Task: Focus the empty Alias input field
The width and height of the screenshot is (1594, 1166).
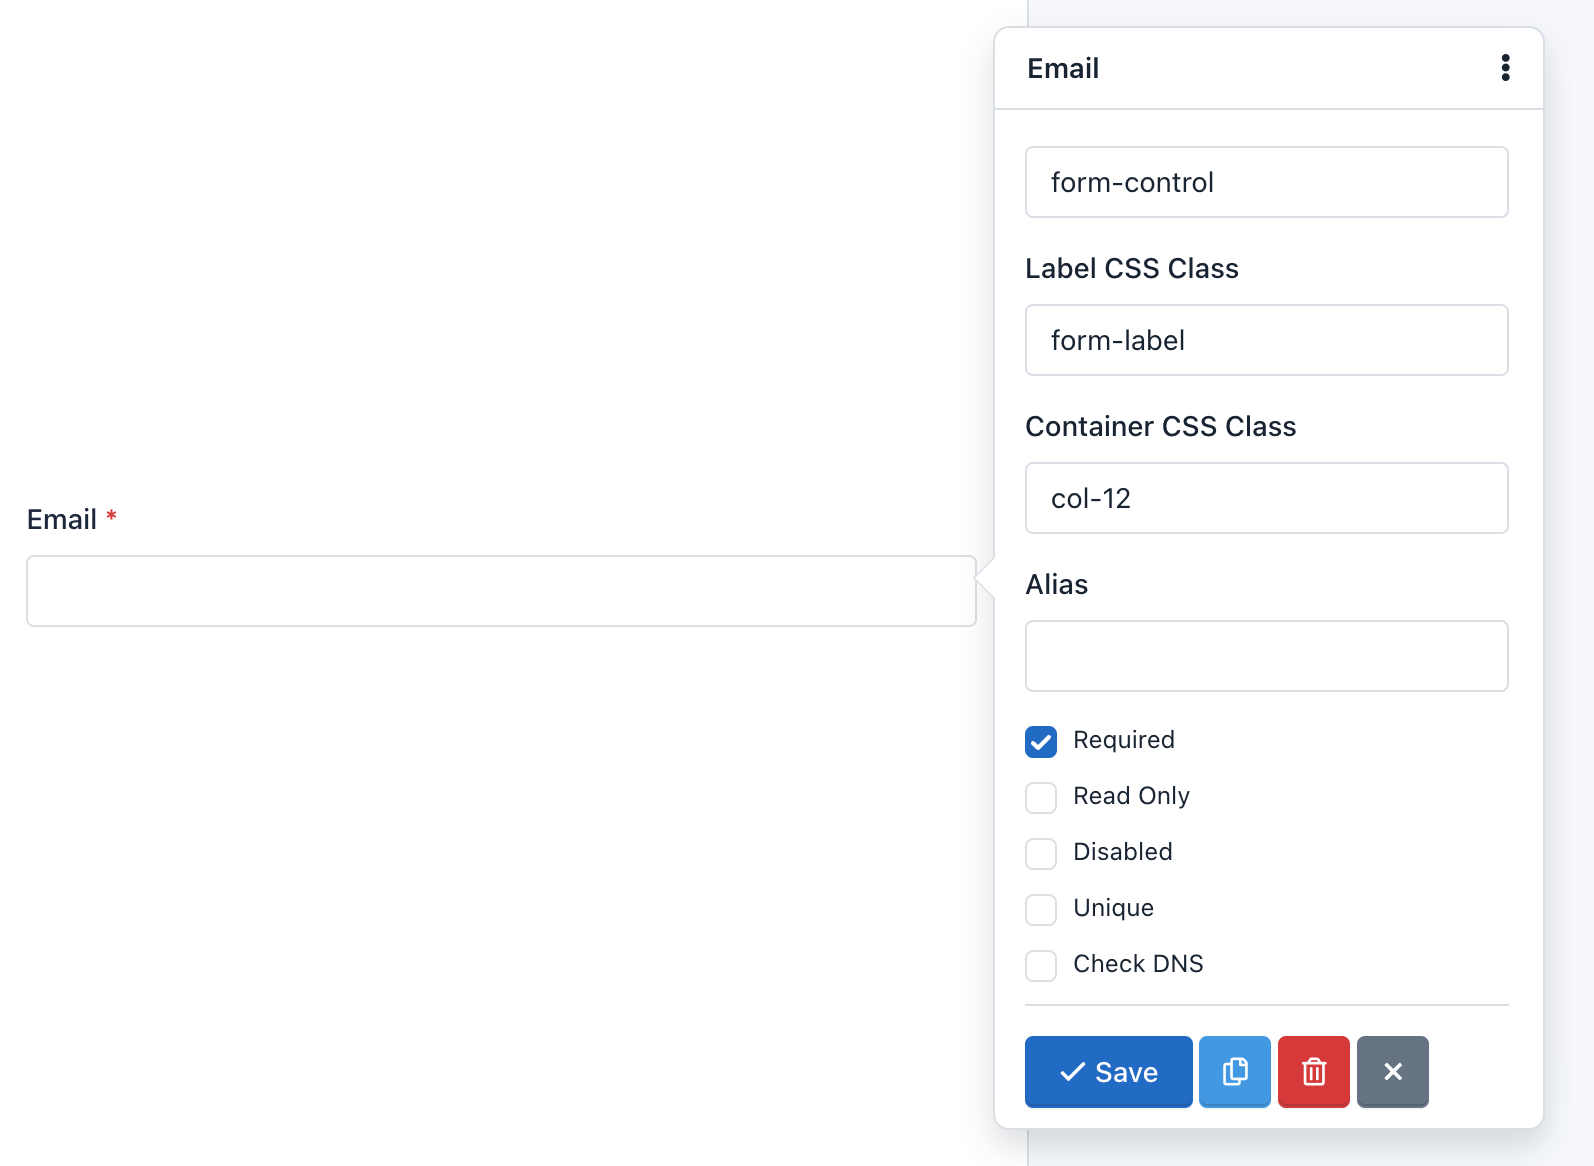Action: [x=1266, y=656]
